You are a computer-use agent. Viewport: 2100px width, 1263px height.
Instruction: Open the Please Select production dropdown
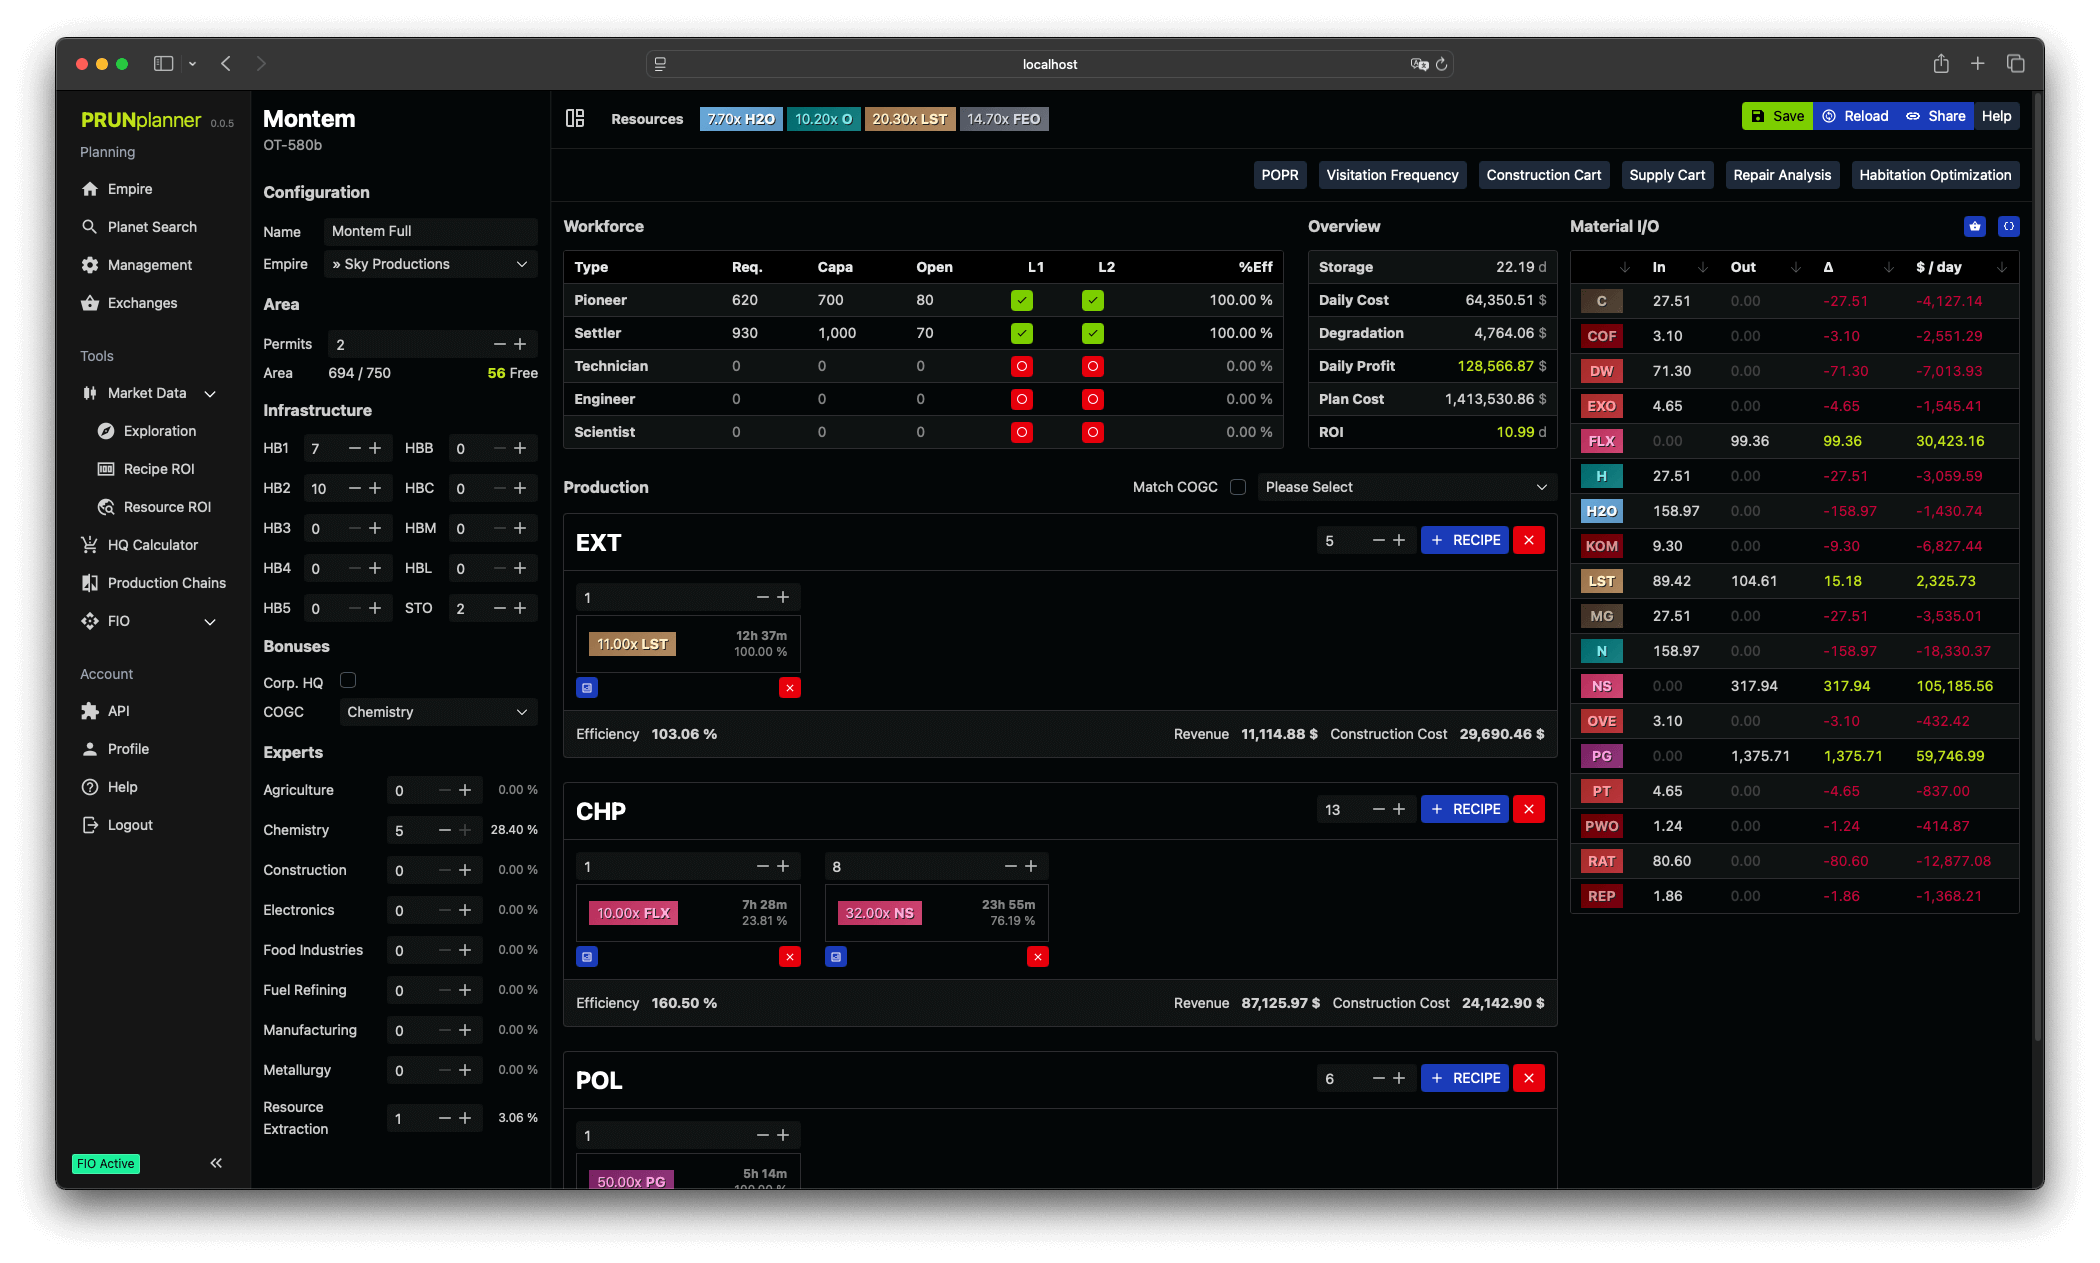(1405, 487)
